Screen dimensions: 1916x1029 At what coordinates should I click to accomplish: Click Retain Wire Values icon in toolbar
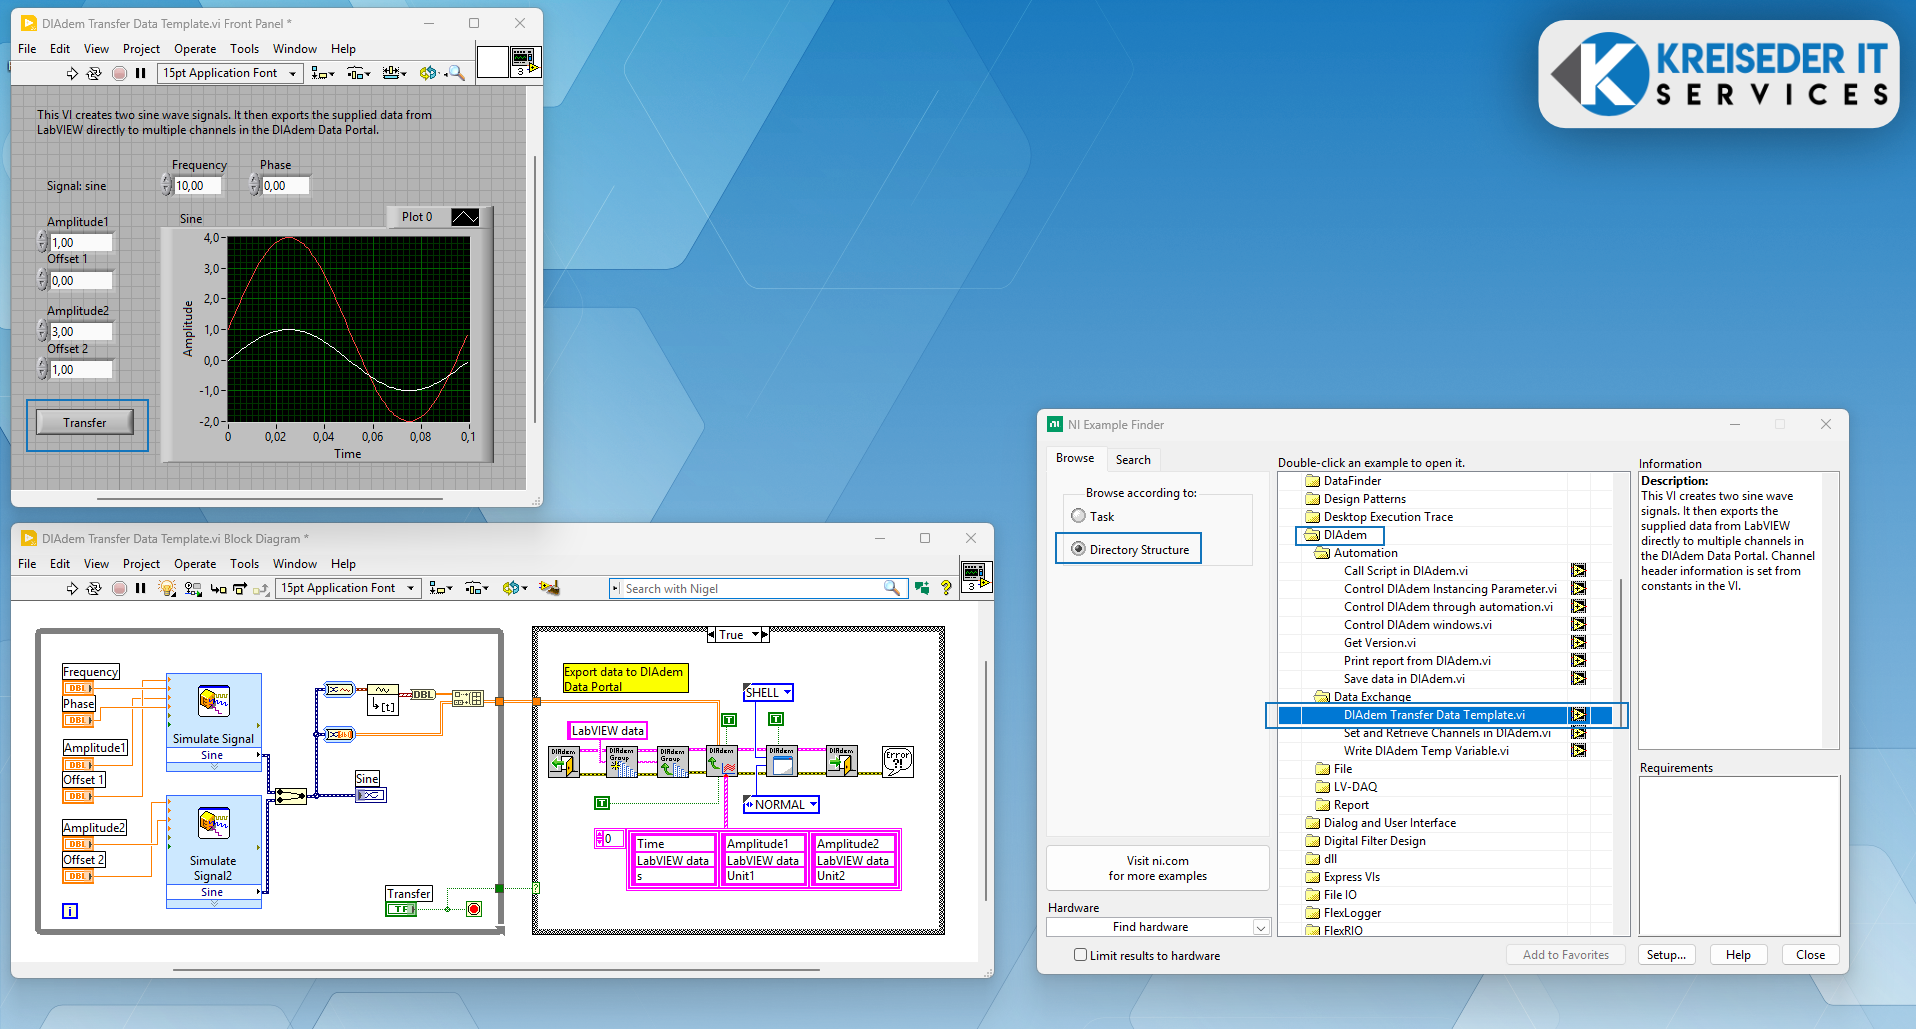(192, 588)
